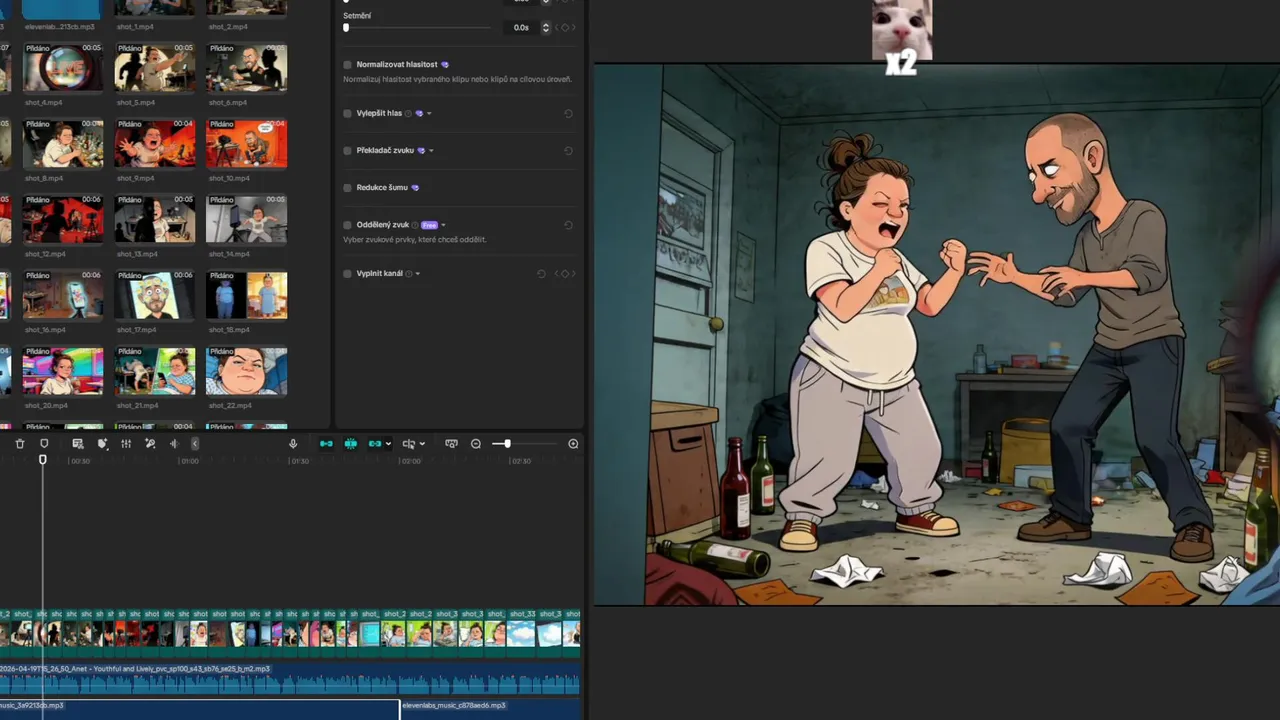Screen dimensions: 1280x720
Task: Toggle auto snapping icon in the timeline toolbar
Action: pyautogui.click(x=351, y=444)
